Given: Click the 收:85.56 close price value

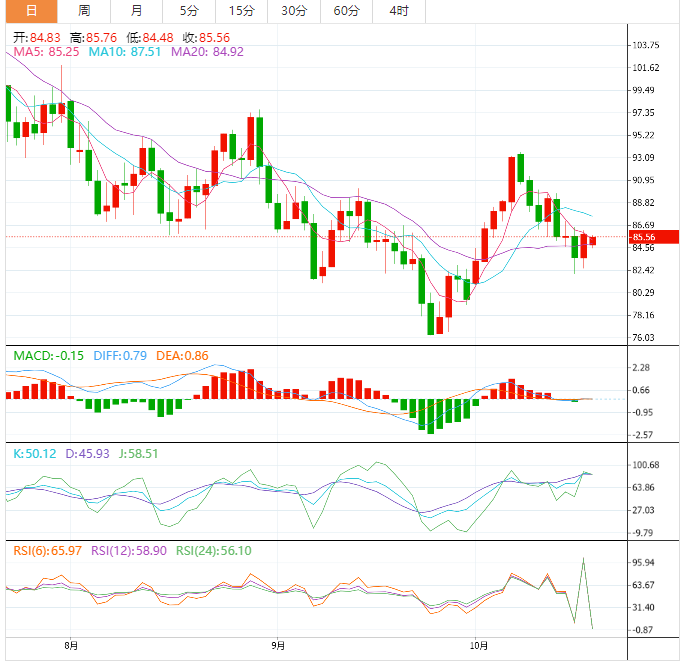Looking at the screenshot, I should 206,38.
